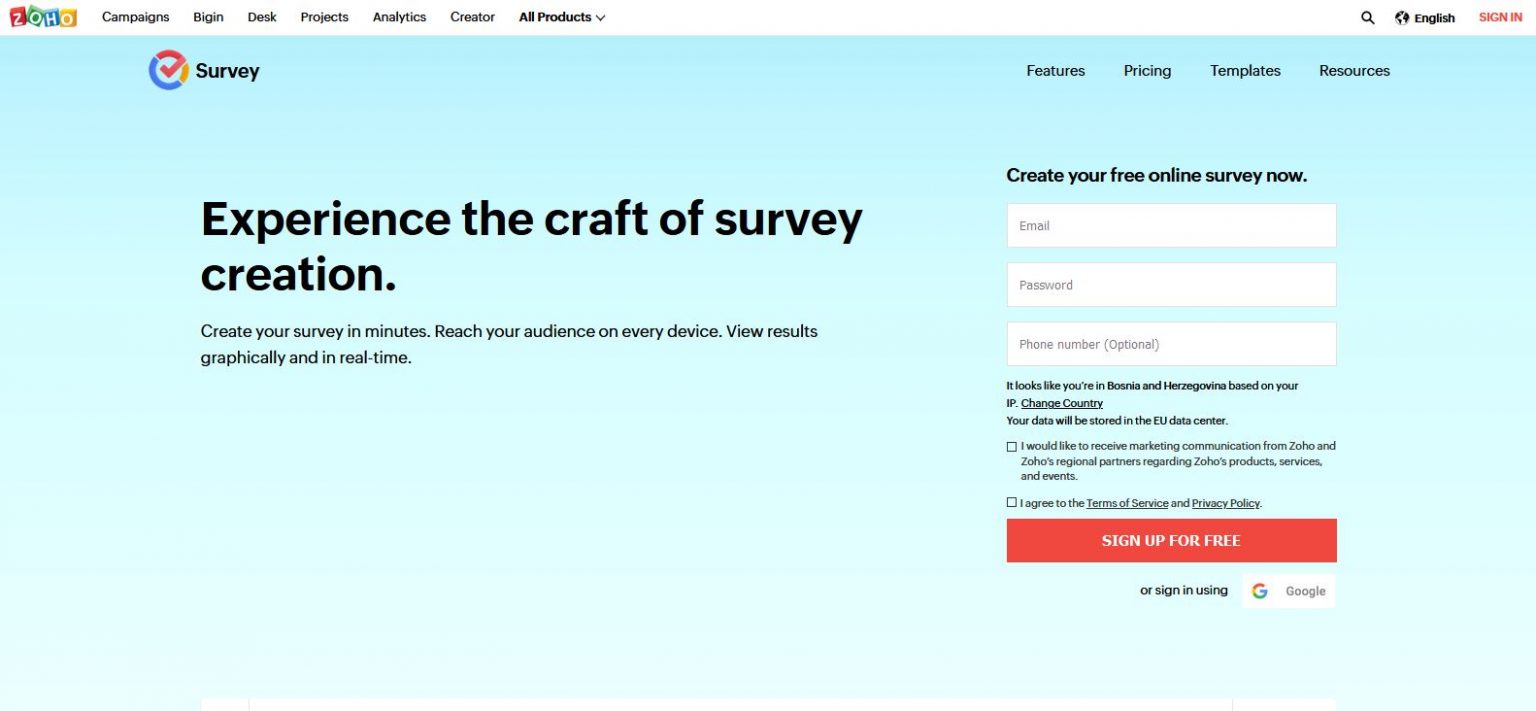Sign in using the Google option
The height and width of the screenshot is (711, 1536).
click(x=1289, y=590)
